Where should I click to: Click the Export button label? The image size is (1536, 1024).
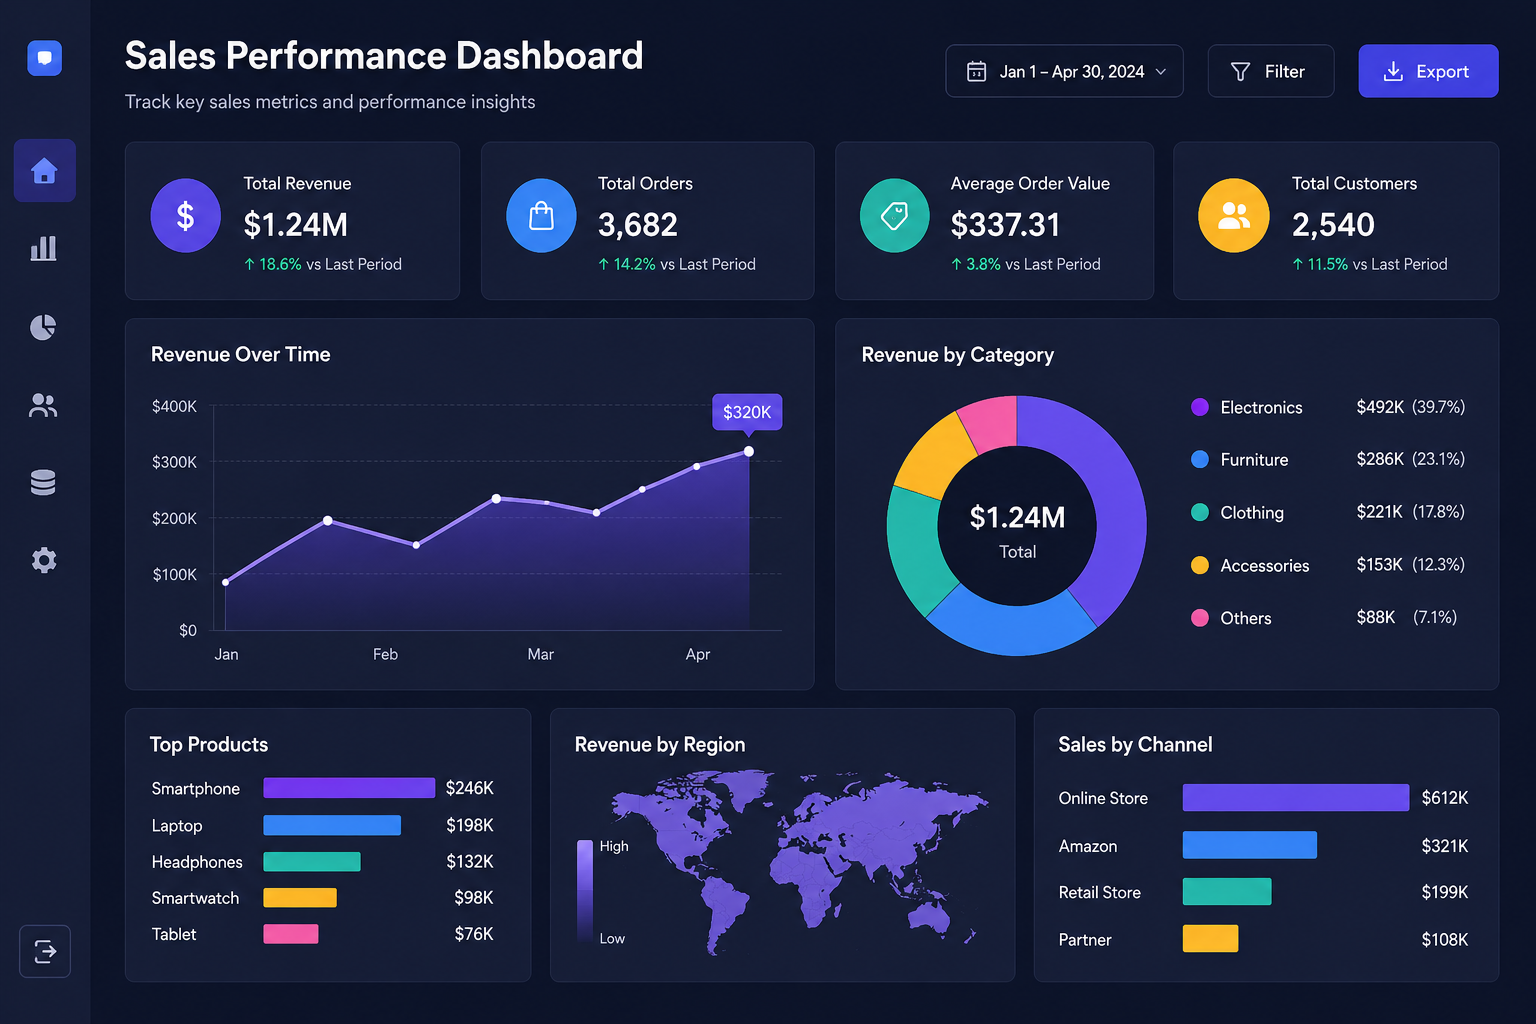[x=1442, y=72]
